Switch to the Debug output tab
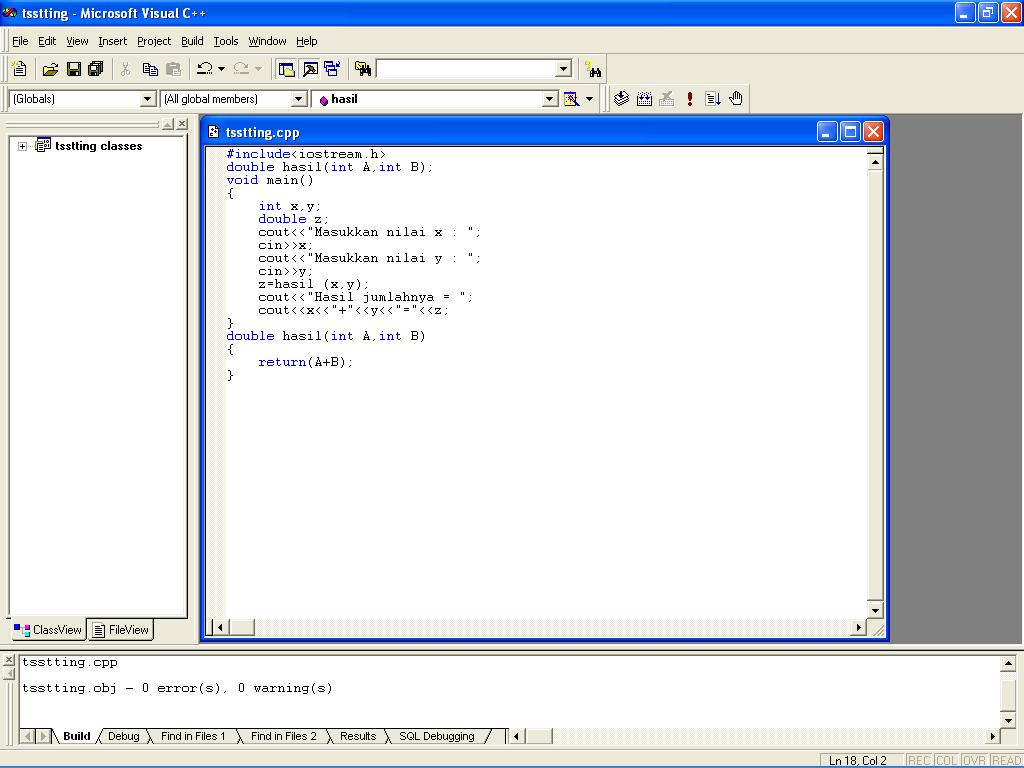Screen dimensions: 1024x768 (x=123, y=736)
